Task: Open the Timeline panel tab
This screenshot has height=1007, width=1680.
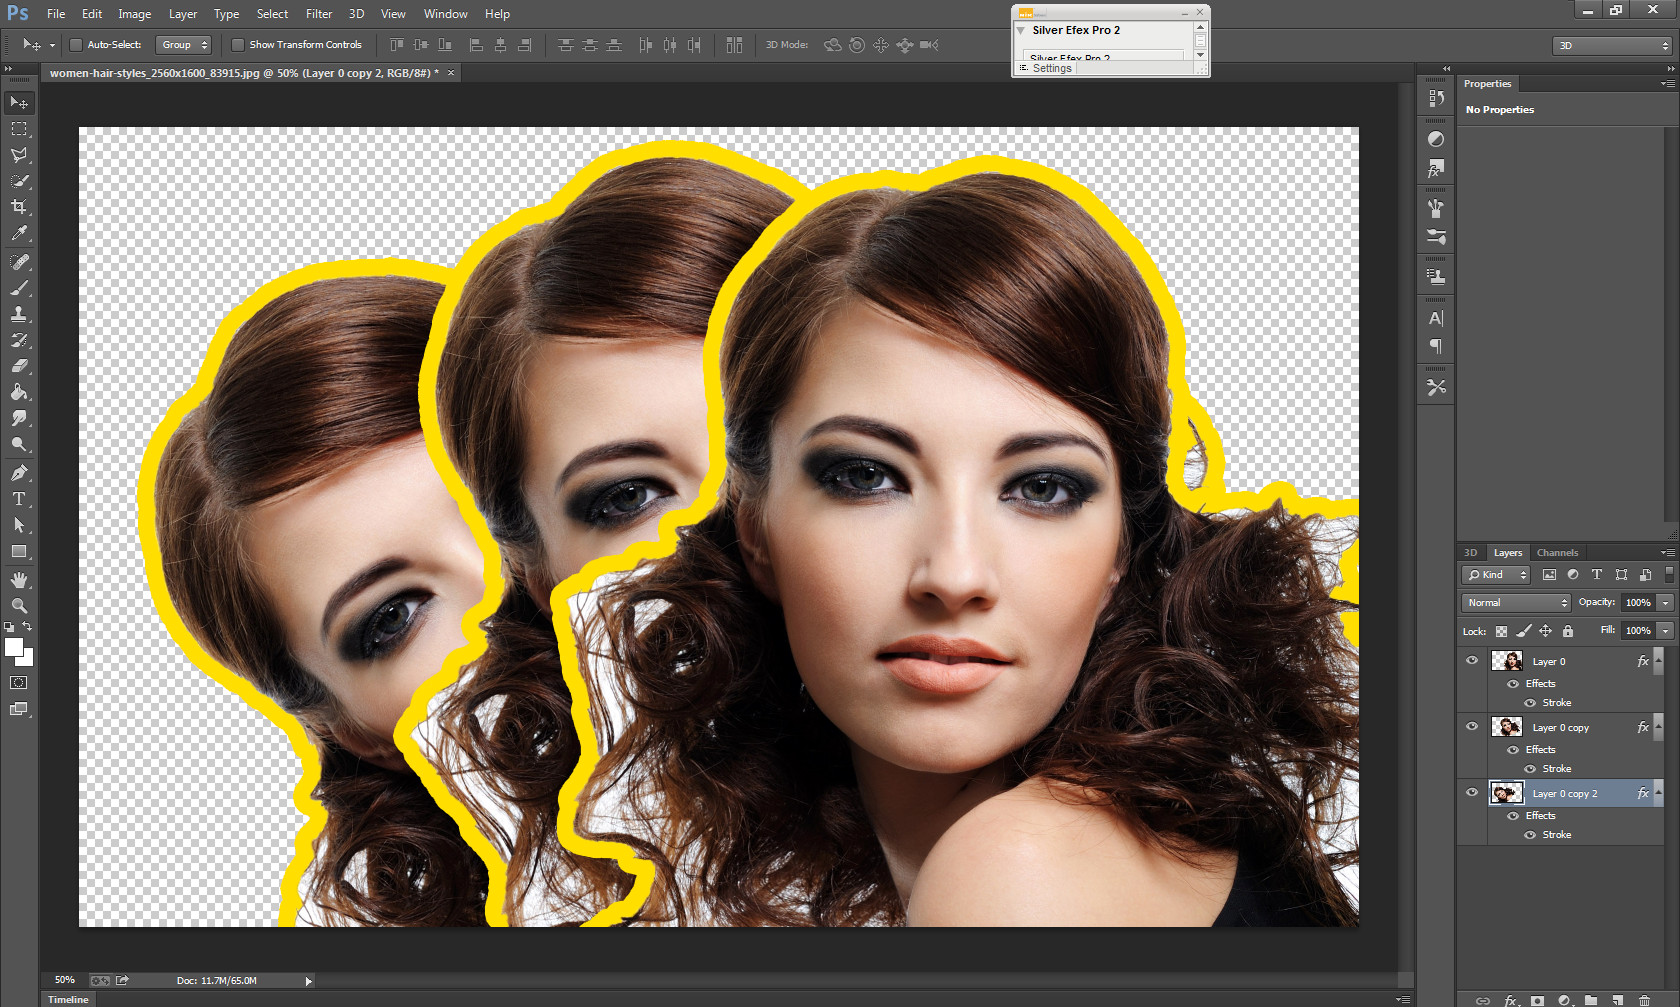Action: pos(68,1000)
